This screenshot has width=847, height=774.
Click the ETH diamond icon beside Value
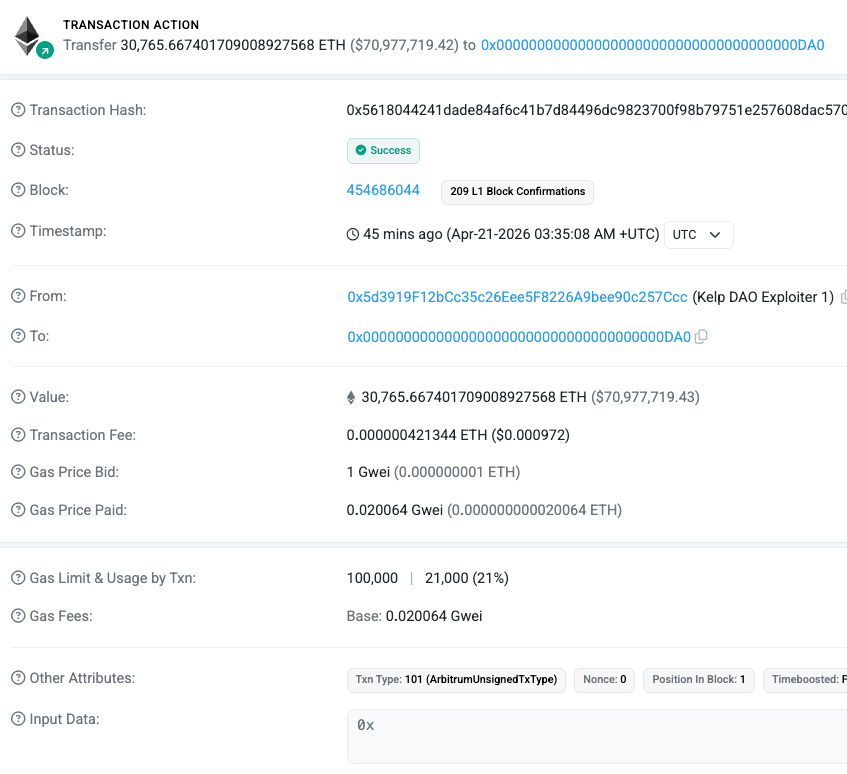(x=351, y=398)
